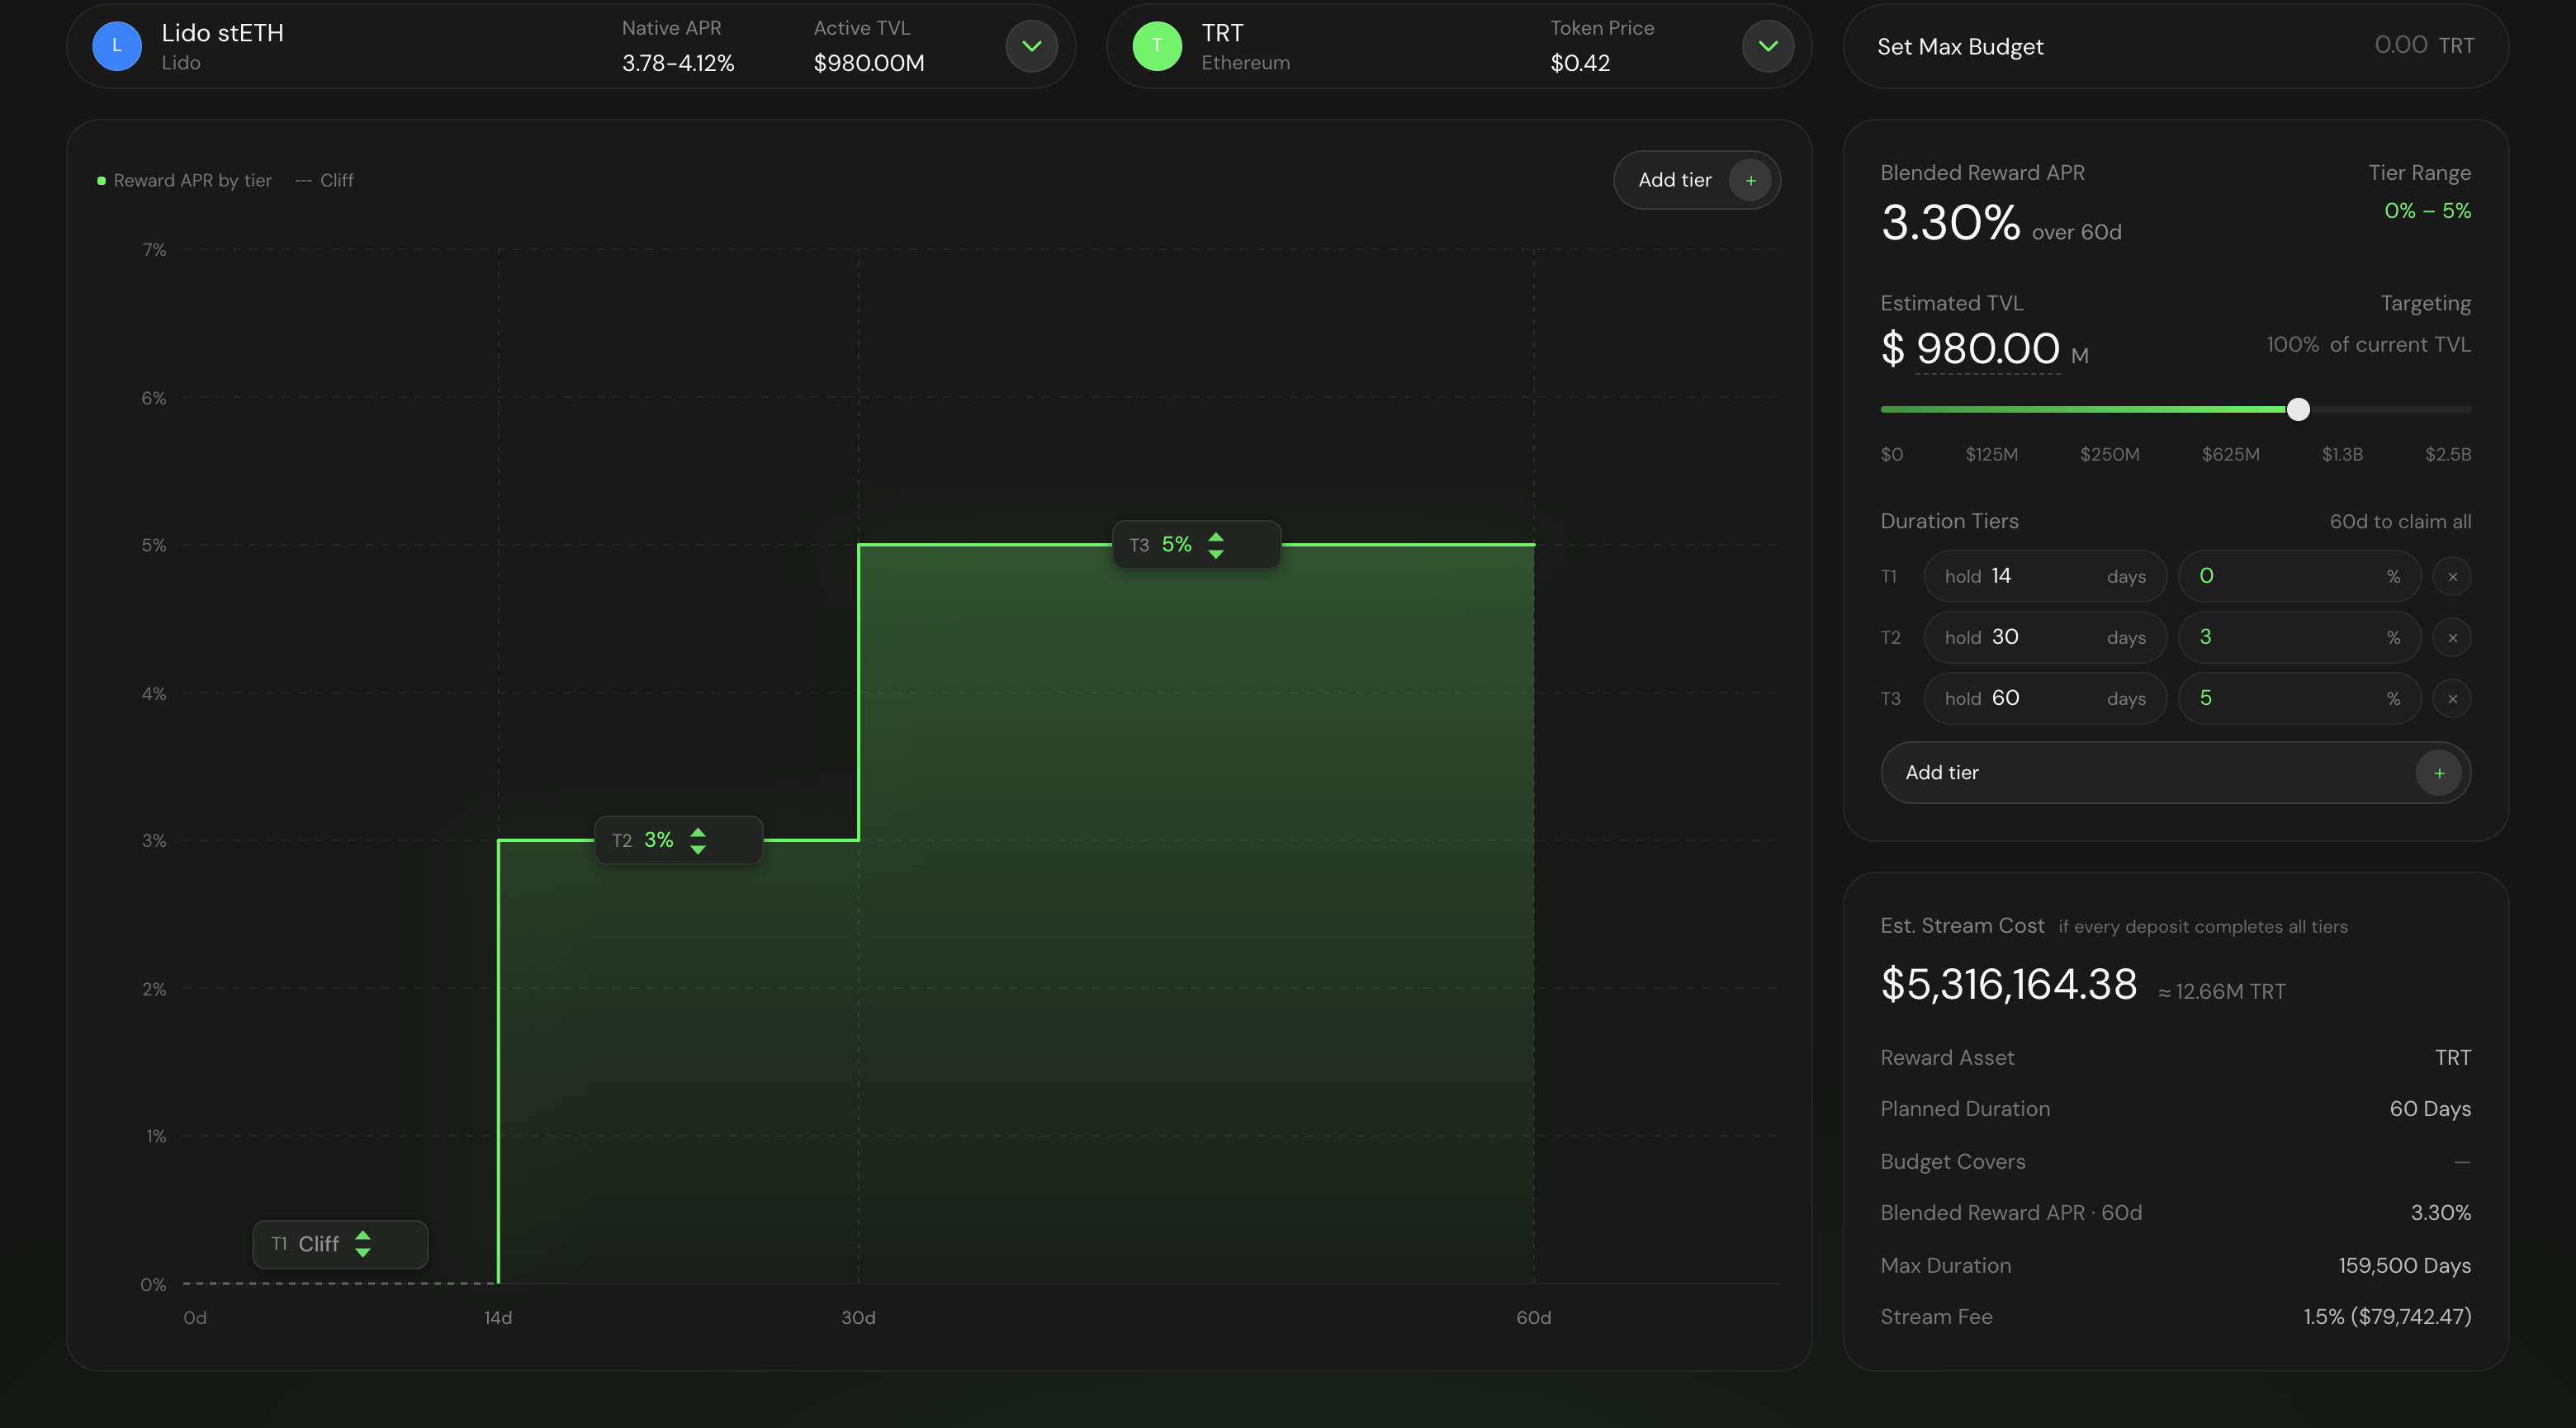2576x1428 pixels.
Task: Click the Estimated TVL 980.00 value field
Action: point(1987,349)
